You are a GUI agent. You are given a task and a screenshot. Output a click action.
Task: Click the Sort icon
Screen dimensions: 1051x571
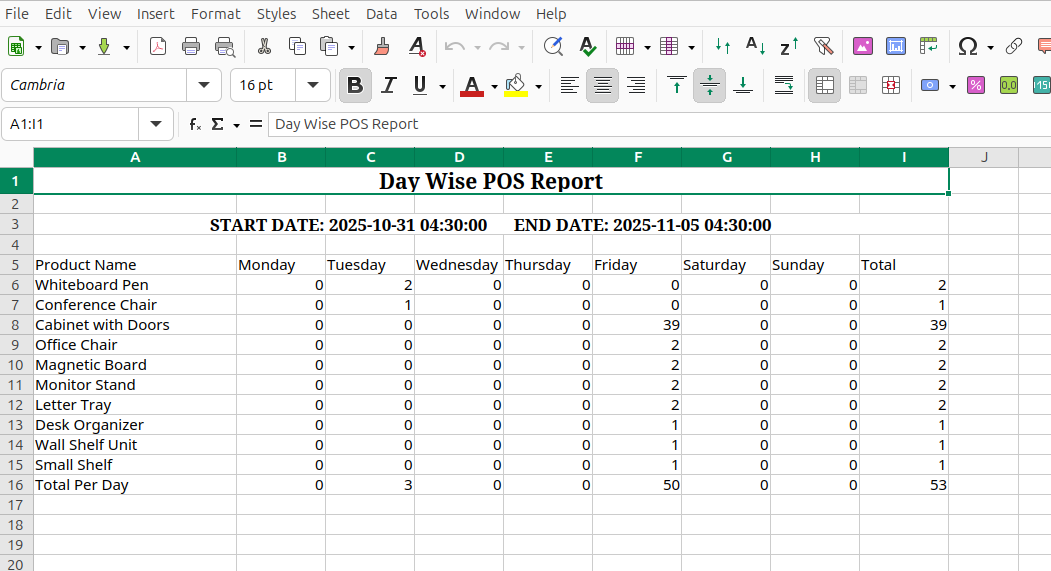723,47
